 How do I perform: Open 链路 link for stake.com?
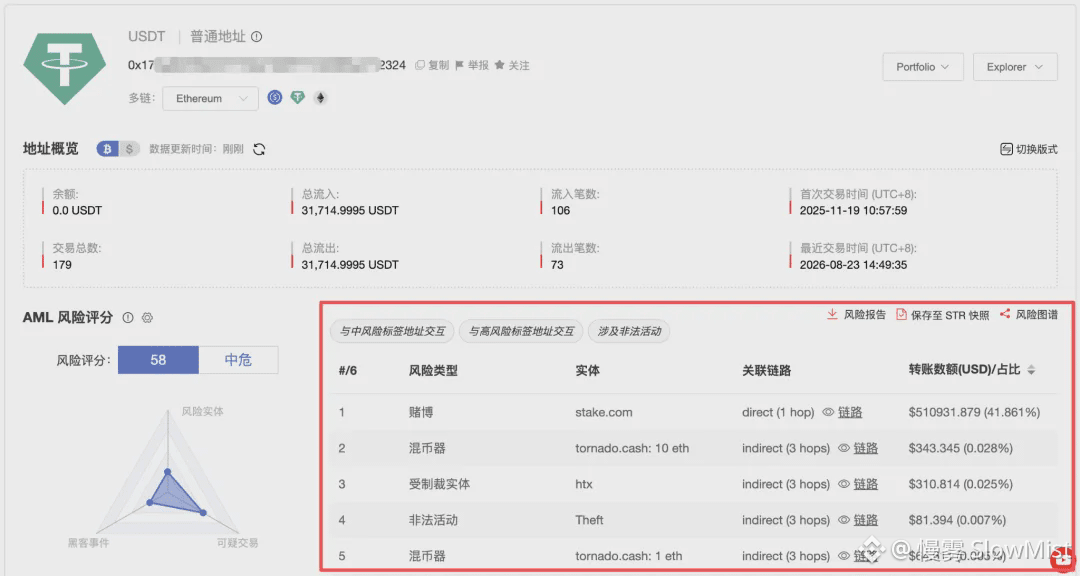point(850,412)
